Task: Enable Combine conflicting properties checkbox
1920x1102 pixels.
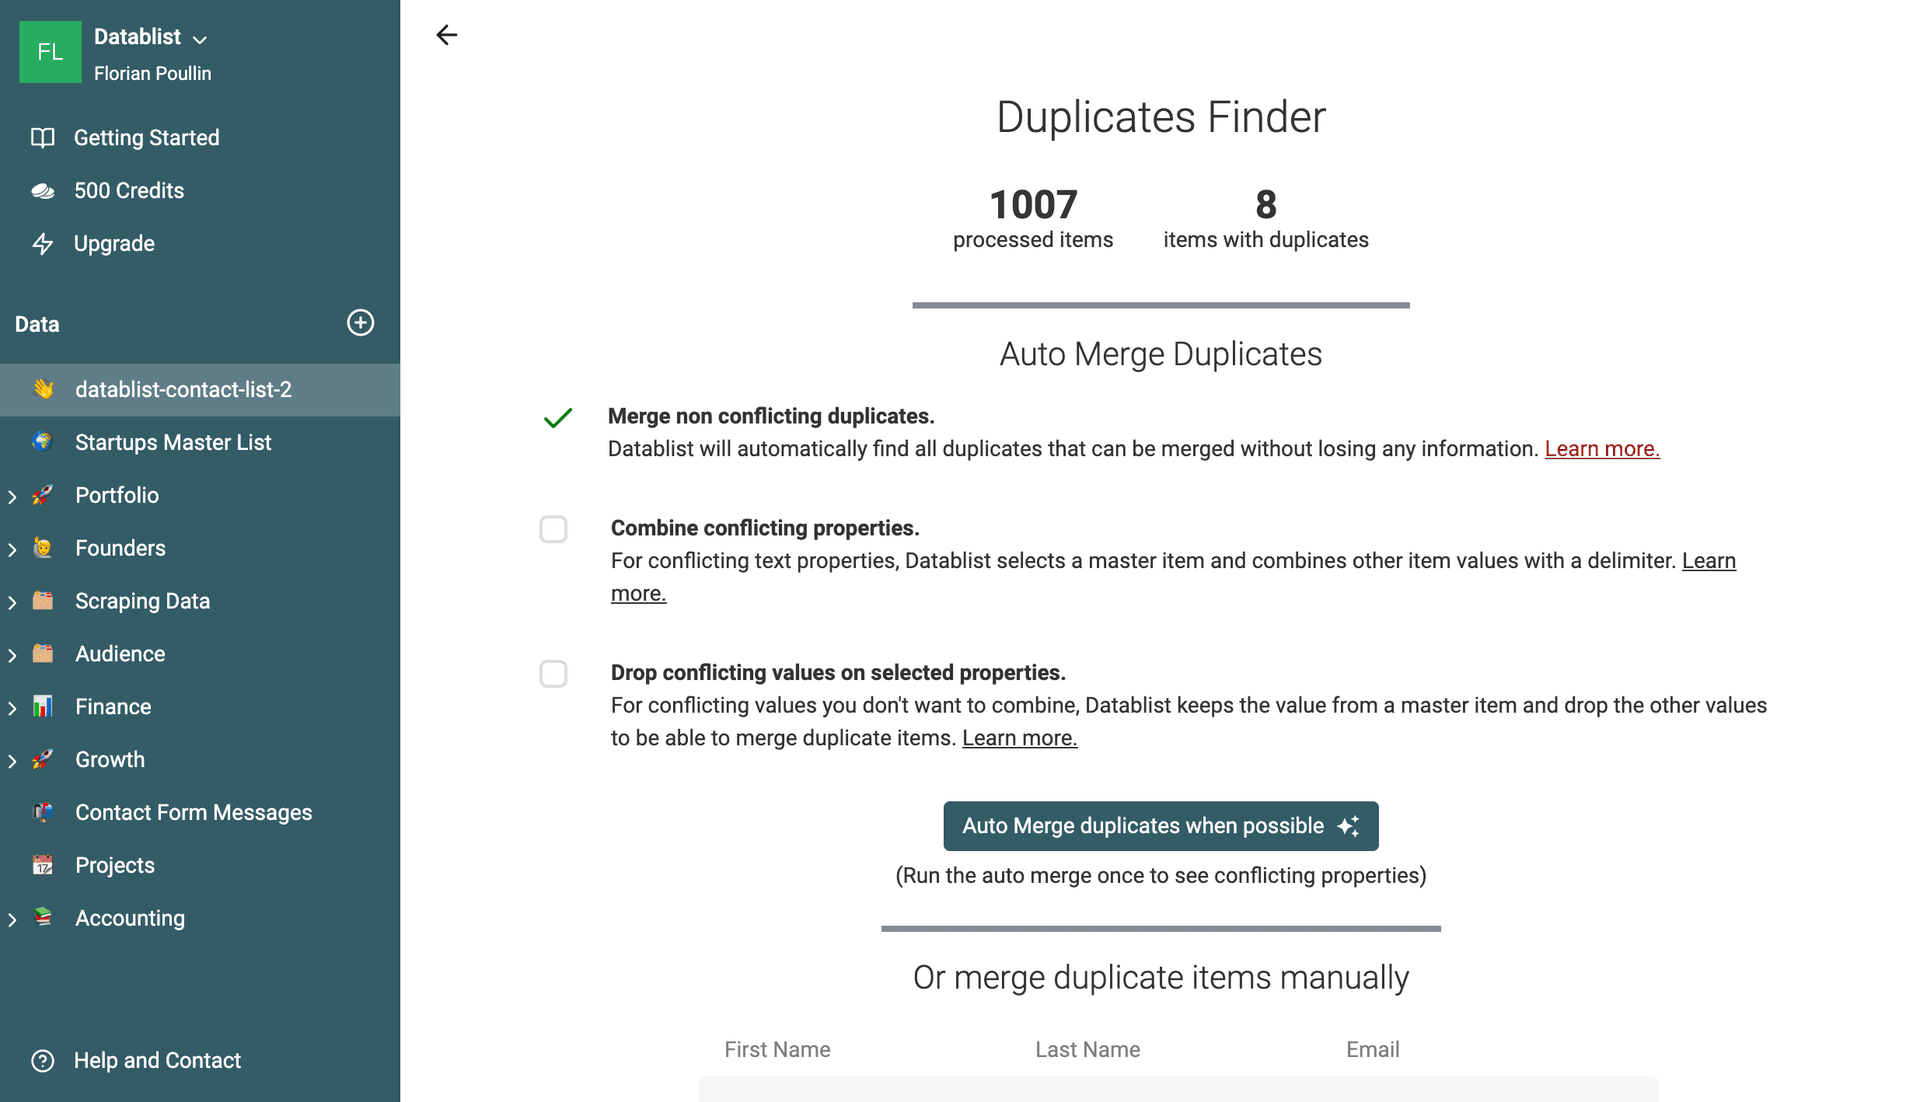Action: coord(553,529)
